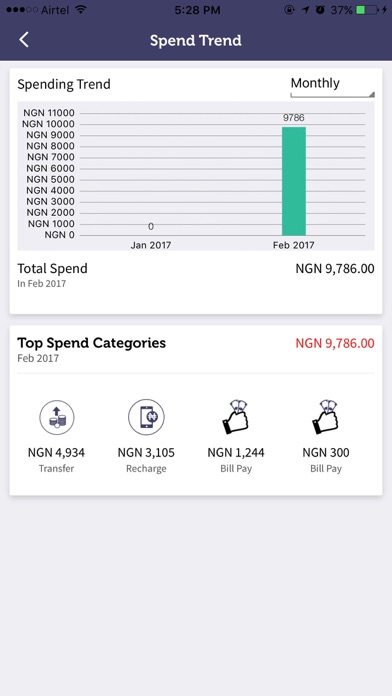Viewport: 392px width, 696px height.
Task: Tap the Feb 2017 axis label
Action: click(x=293, y=245)
